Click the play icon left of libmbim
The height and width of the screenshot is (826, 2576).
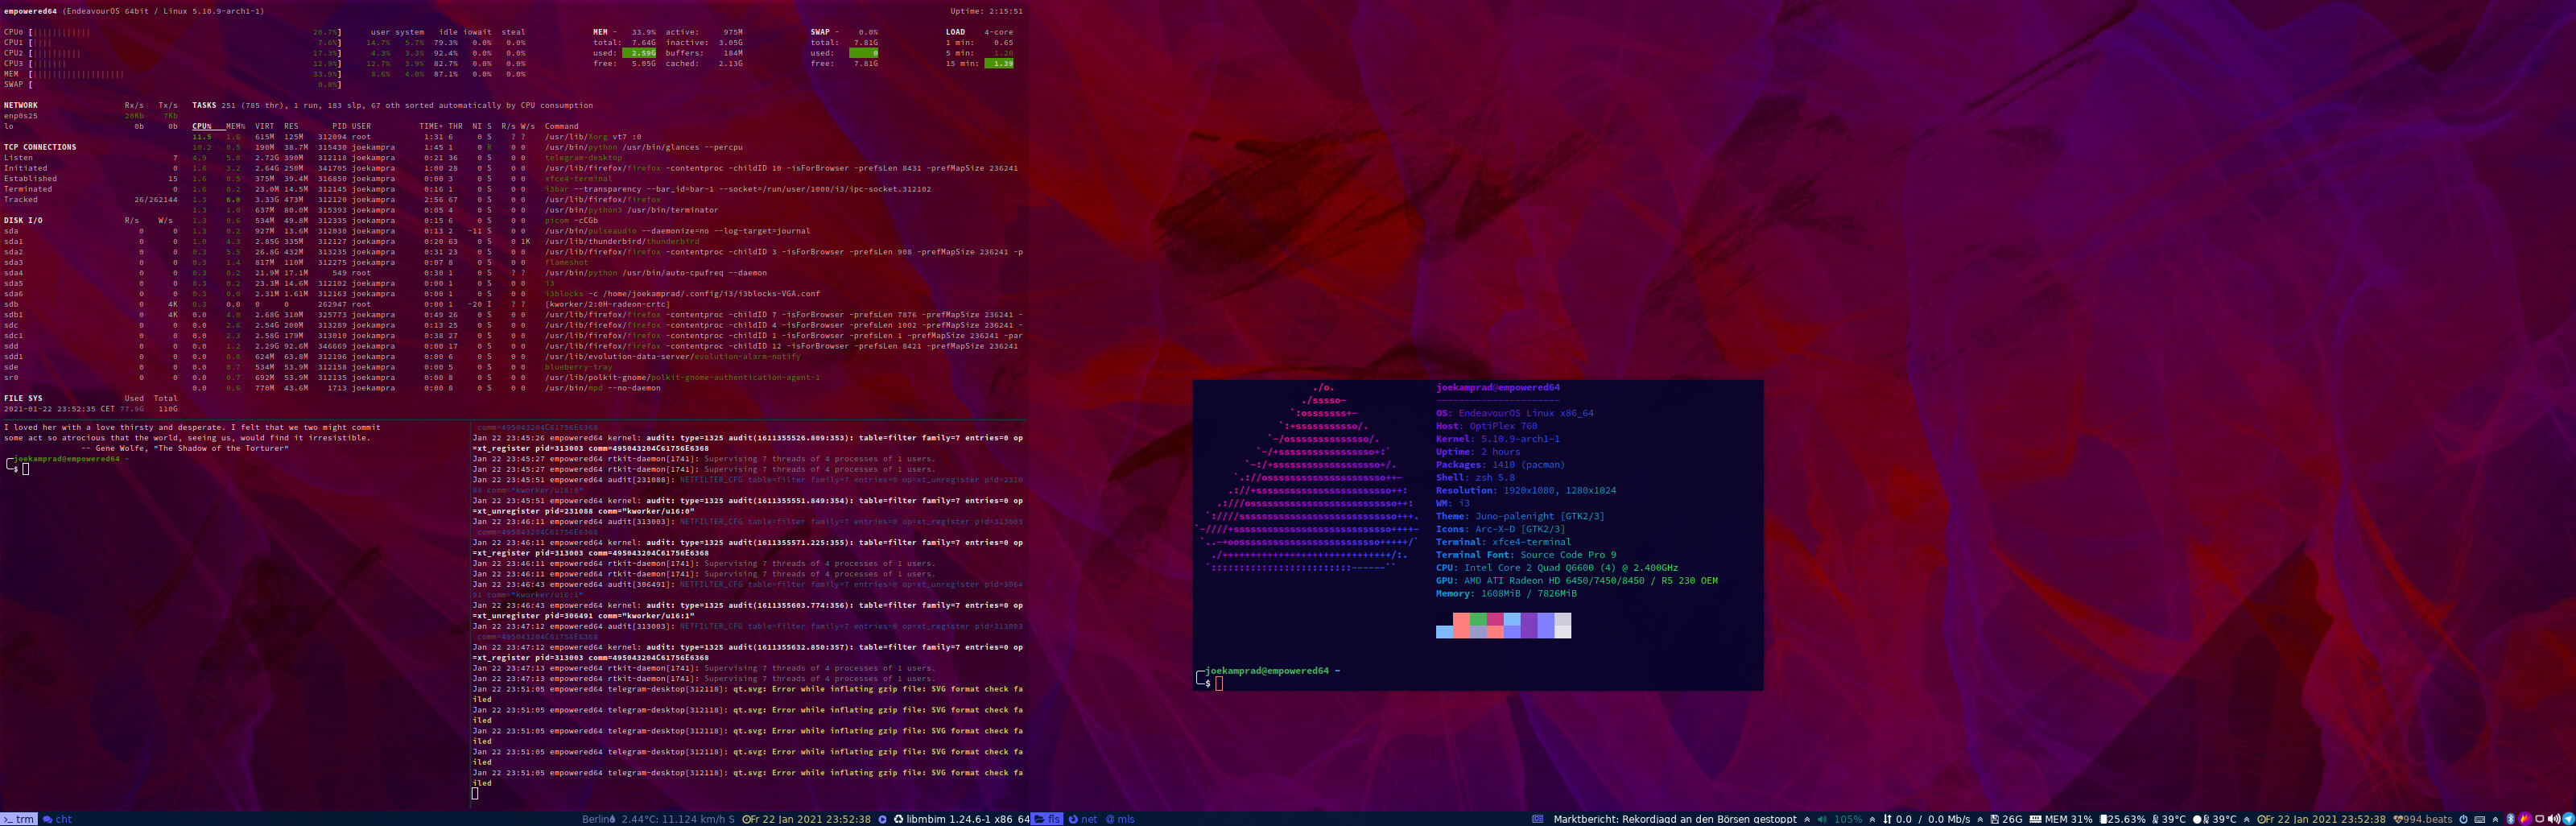coord(883,819)
